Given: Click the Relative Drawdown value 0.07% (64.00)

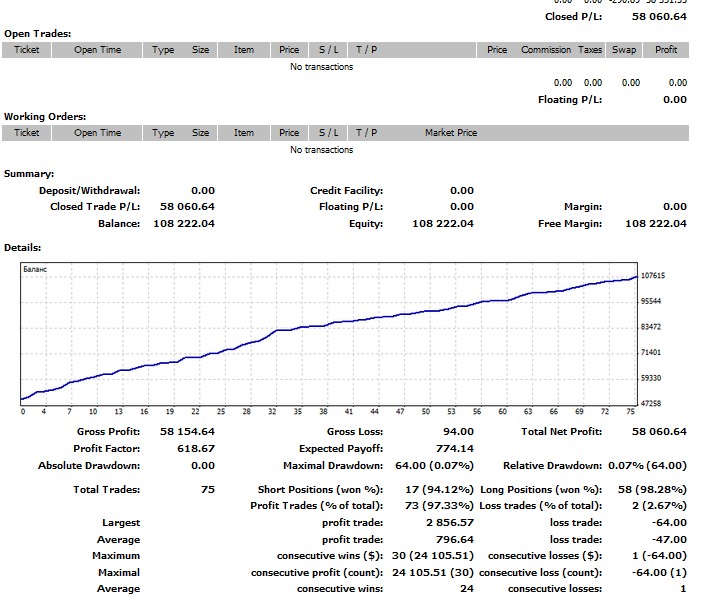Looking at the screenshot, I should click(x=647, y=466).
